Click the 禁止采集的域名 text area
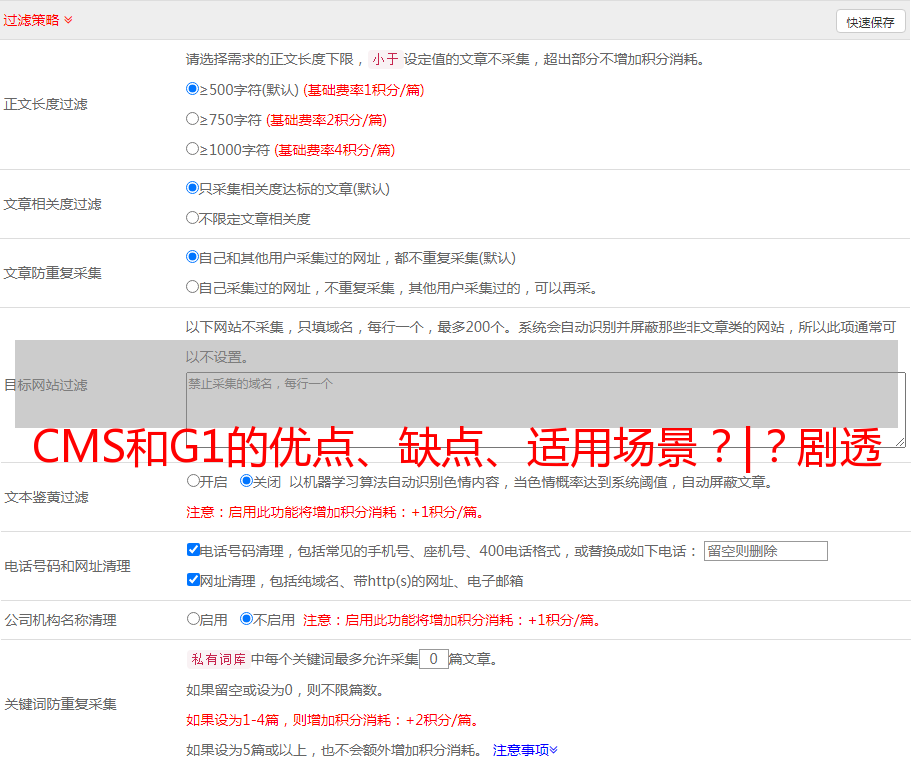This screenshot has width=912, height=768. click(545, 409)
